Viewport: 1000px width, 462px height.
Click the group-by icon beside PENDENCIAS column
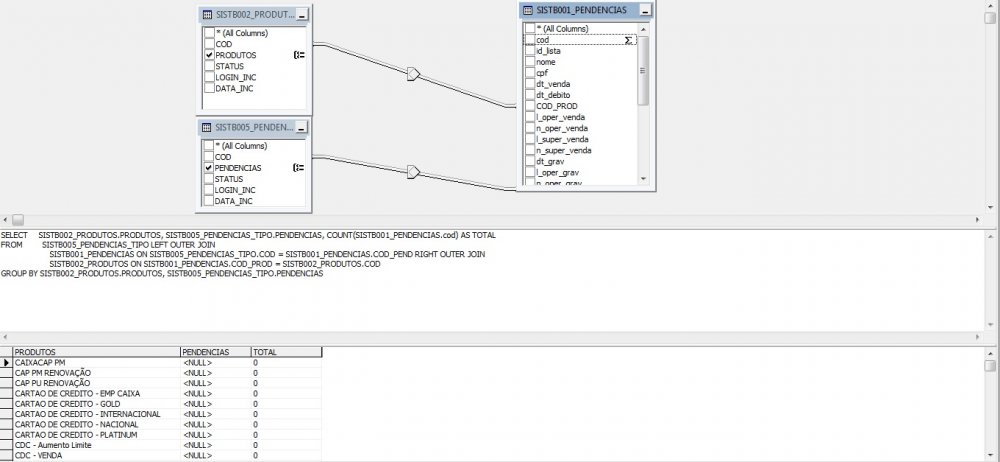[299, 168]
